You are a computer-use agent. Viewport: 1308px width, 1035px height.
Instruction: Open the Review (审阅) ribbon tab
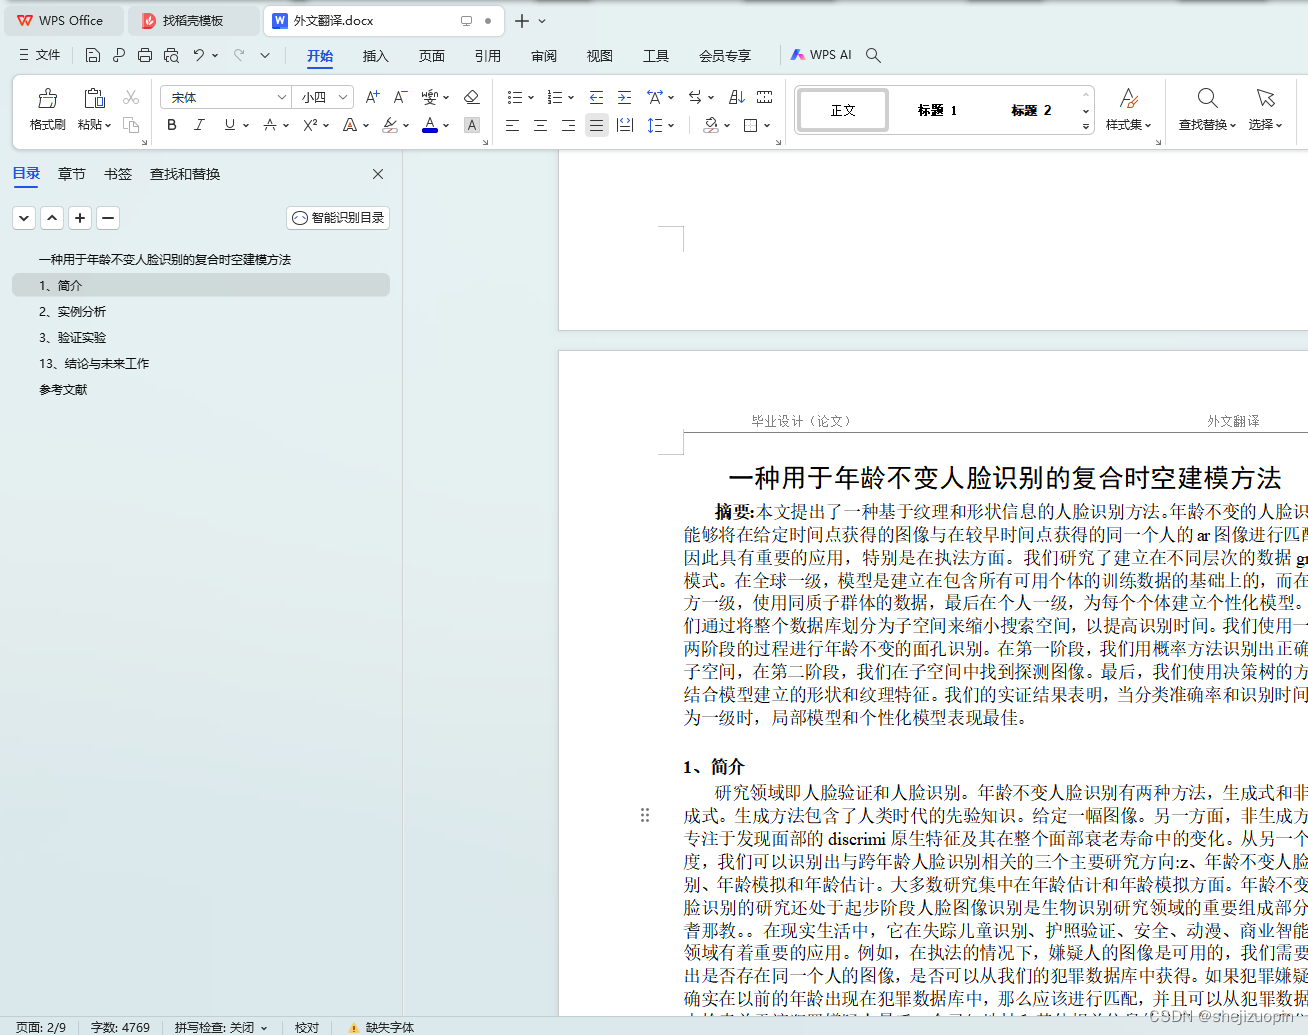[544, 56]
